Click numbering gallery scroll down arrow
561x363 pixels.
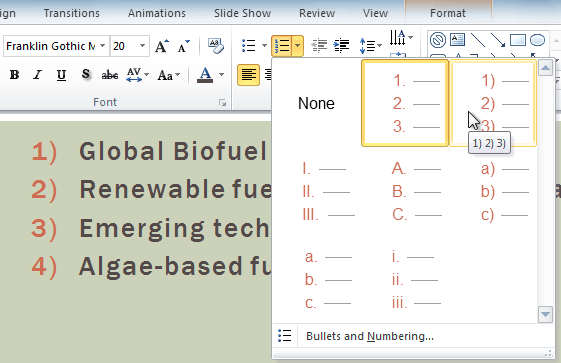pos(545,314)
